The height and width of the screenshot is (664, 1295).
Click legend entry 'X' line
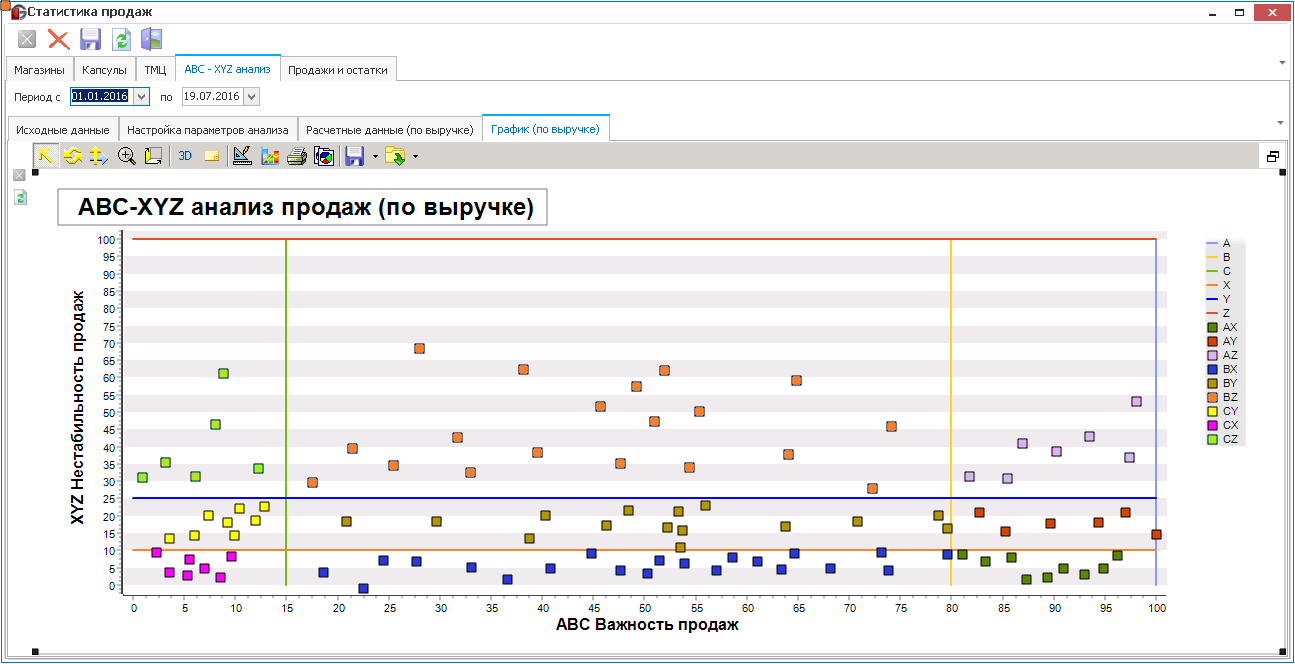(x=1218, y=285)
